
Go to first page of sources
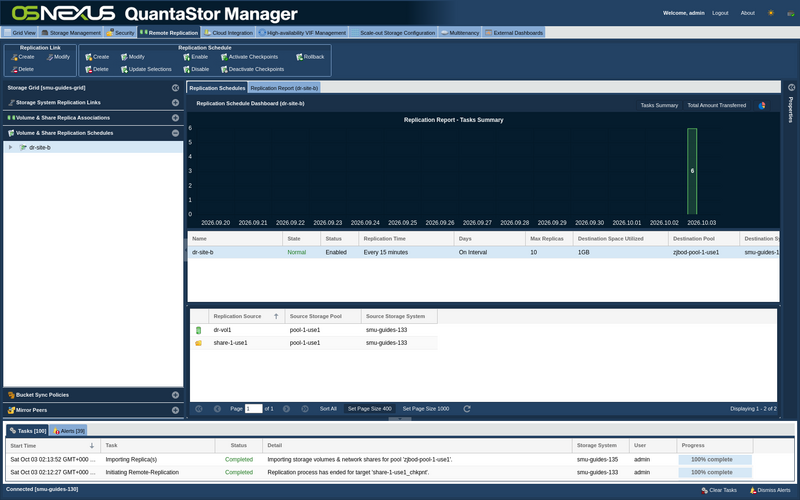pos(199,409)
